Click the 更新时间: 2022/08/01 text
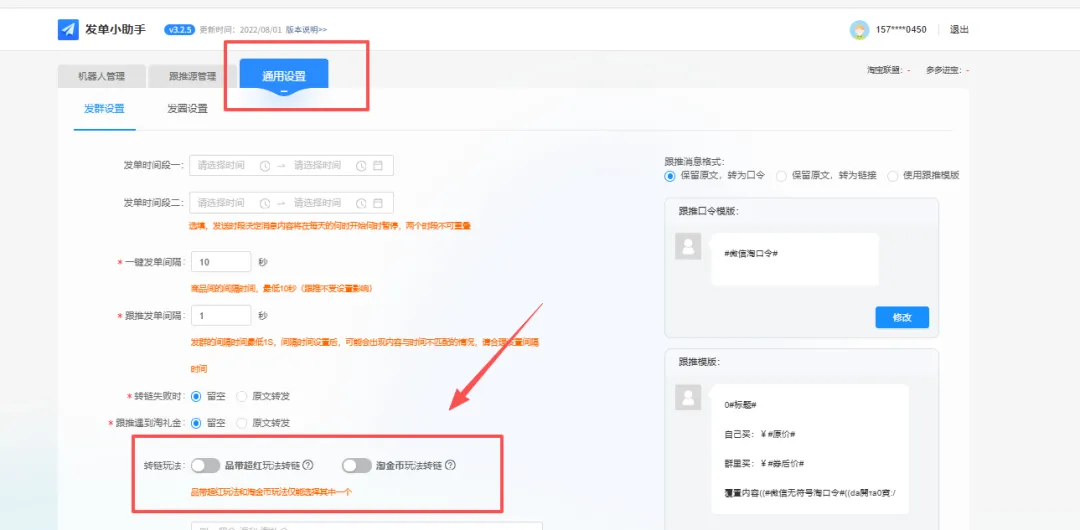This screenshot has height=530, width=1080. tap(240, 30)
